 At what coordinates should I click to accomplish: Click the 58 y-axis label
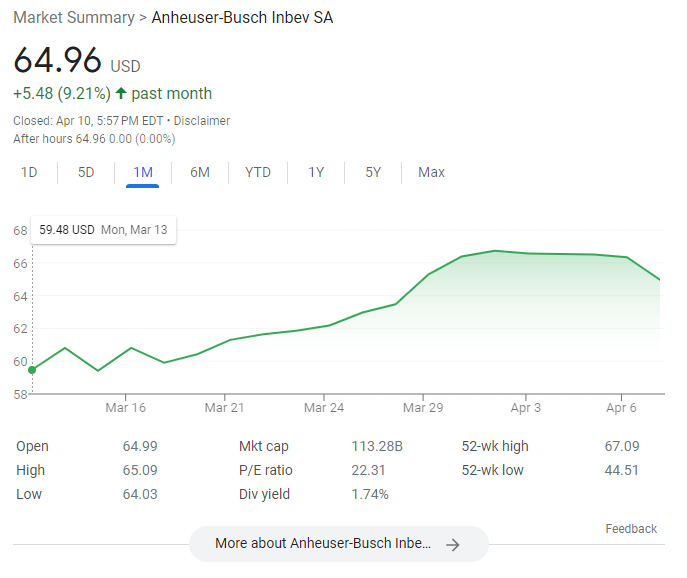pos(20,394)
